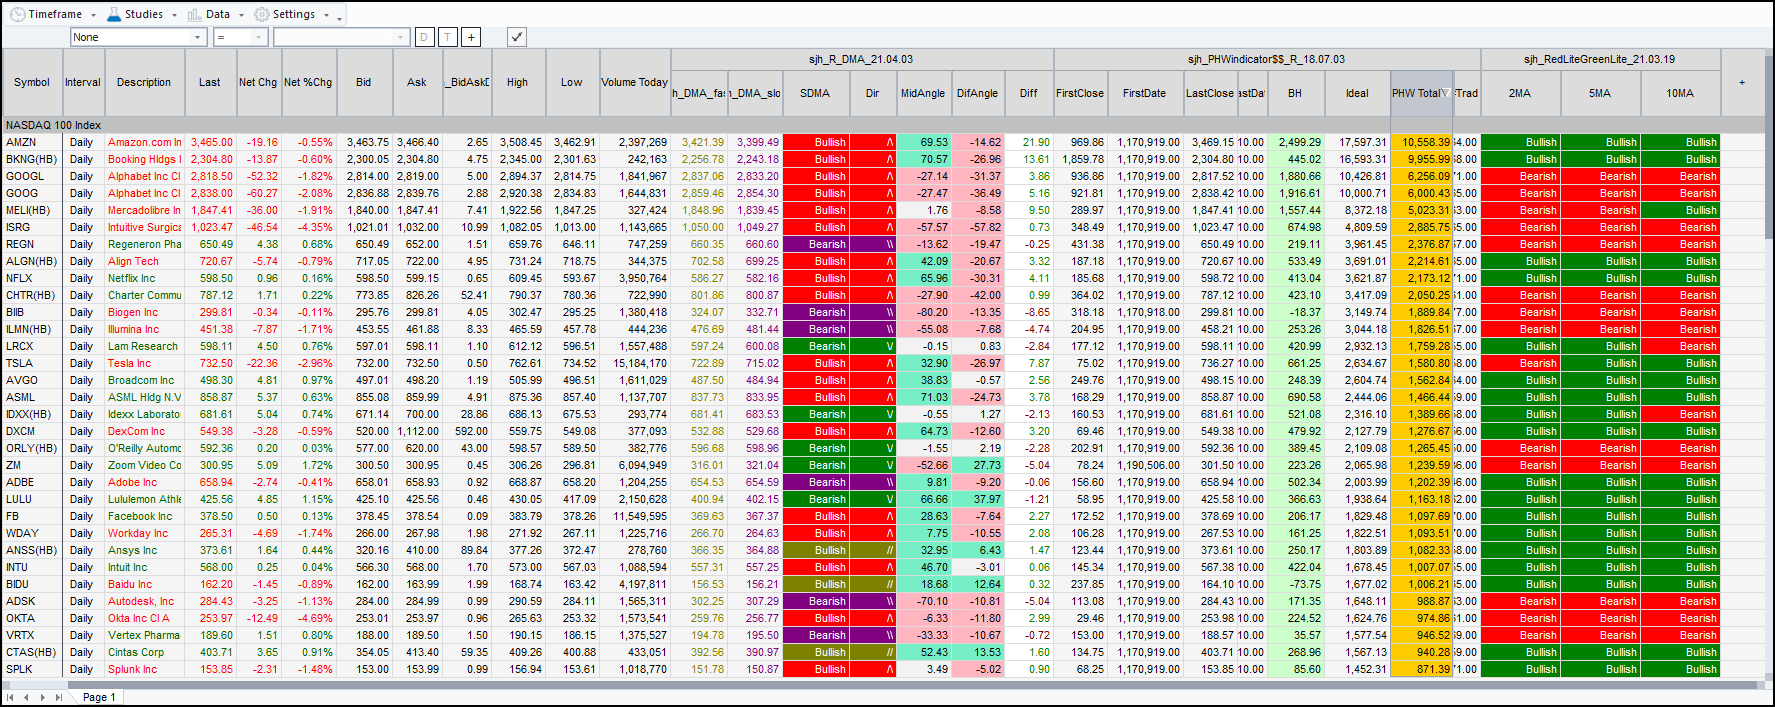Click AMZN's last price 3,465.00
Screen dimensions: 1775x707
coord(211,142)
